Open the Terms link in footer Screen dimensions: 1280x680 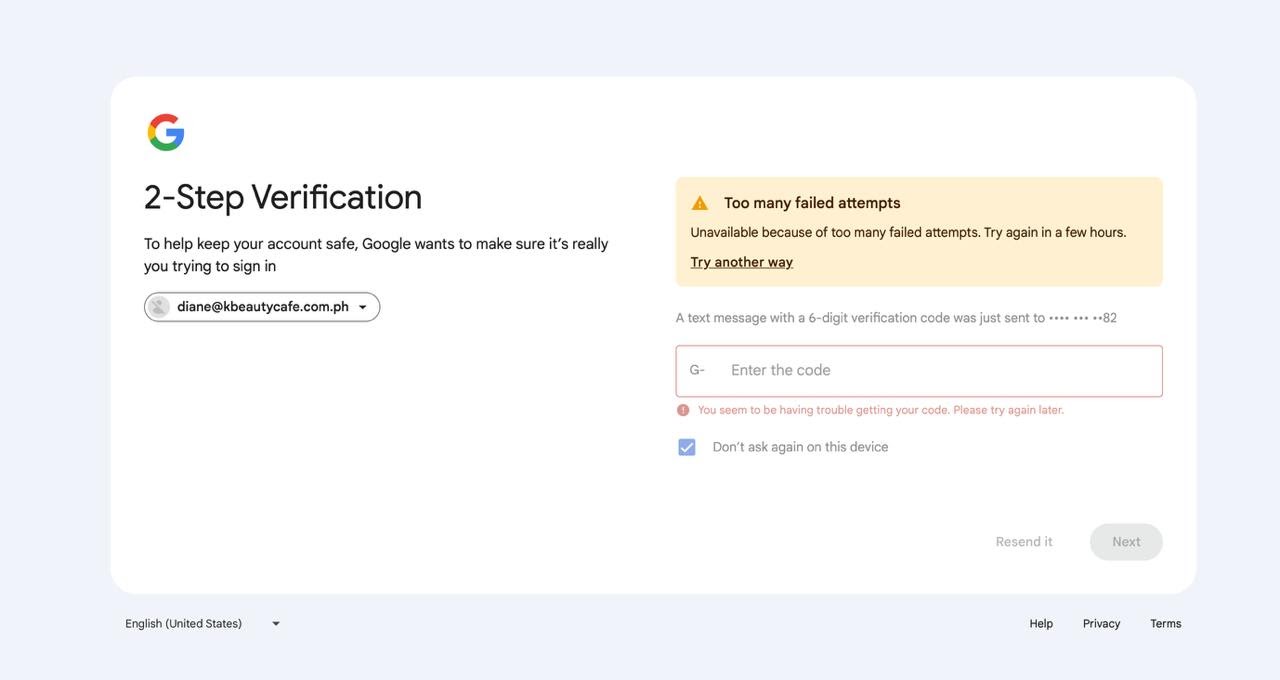1165,624
